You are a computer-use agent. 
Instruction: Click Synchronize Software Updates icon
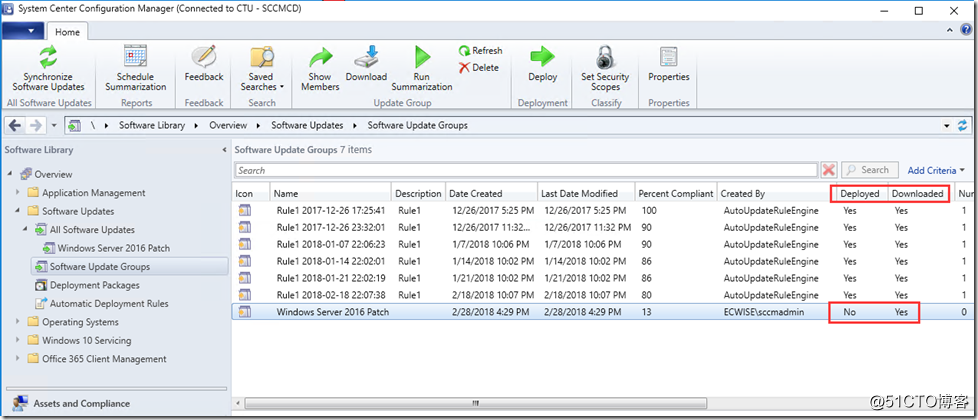coord(48,57)
